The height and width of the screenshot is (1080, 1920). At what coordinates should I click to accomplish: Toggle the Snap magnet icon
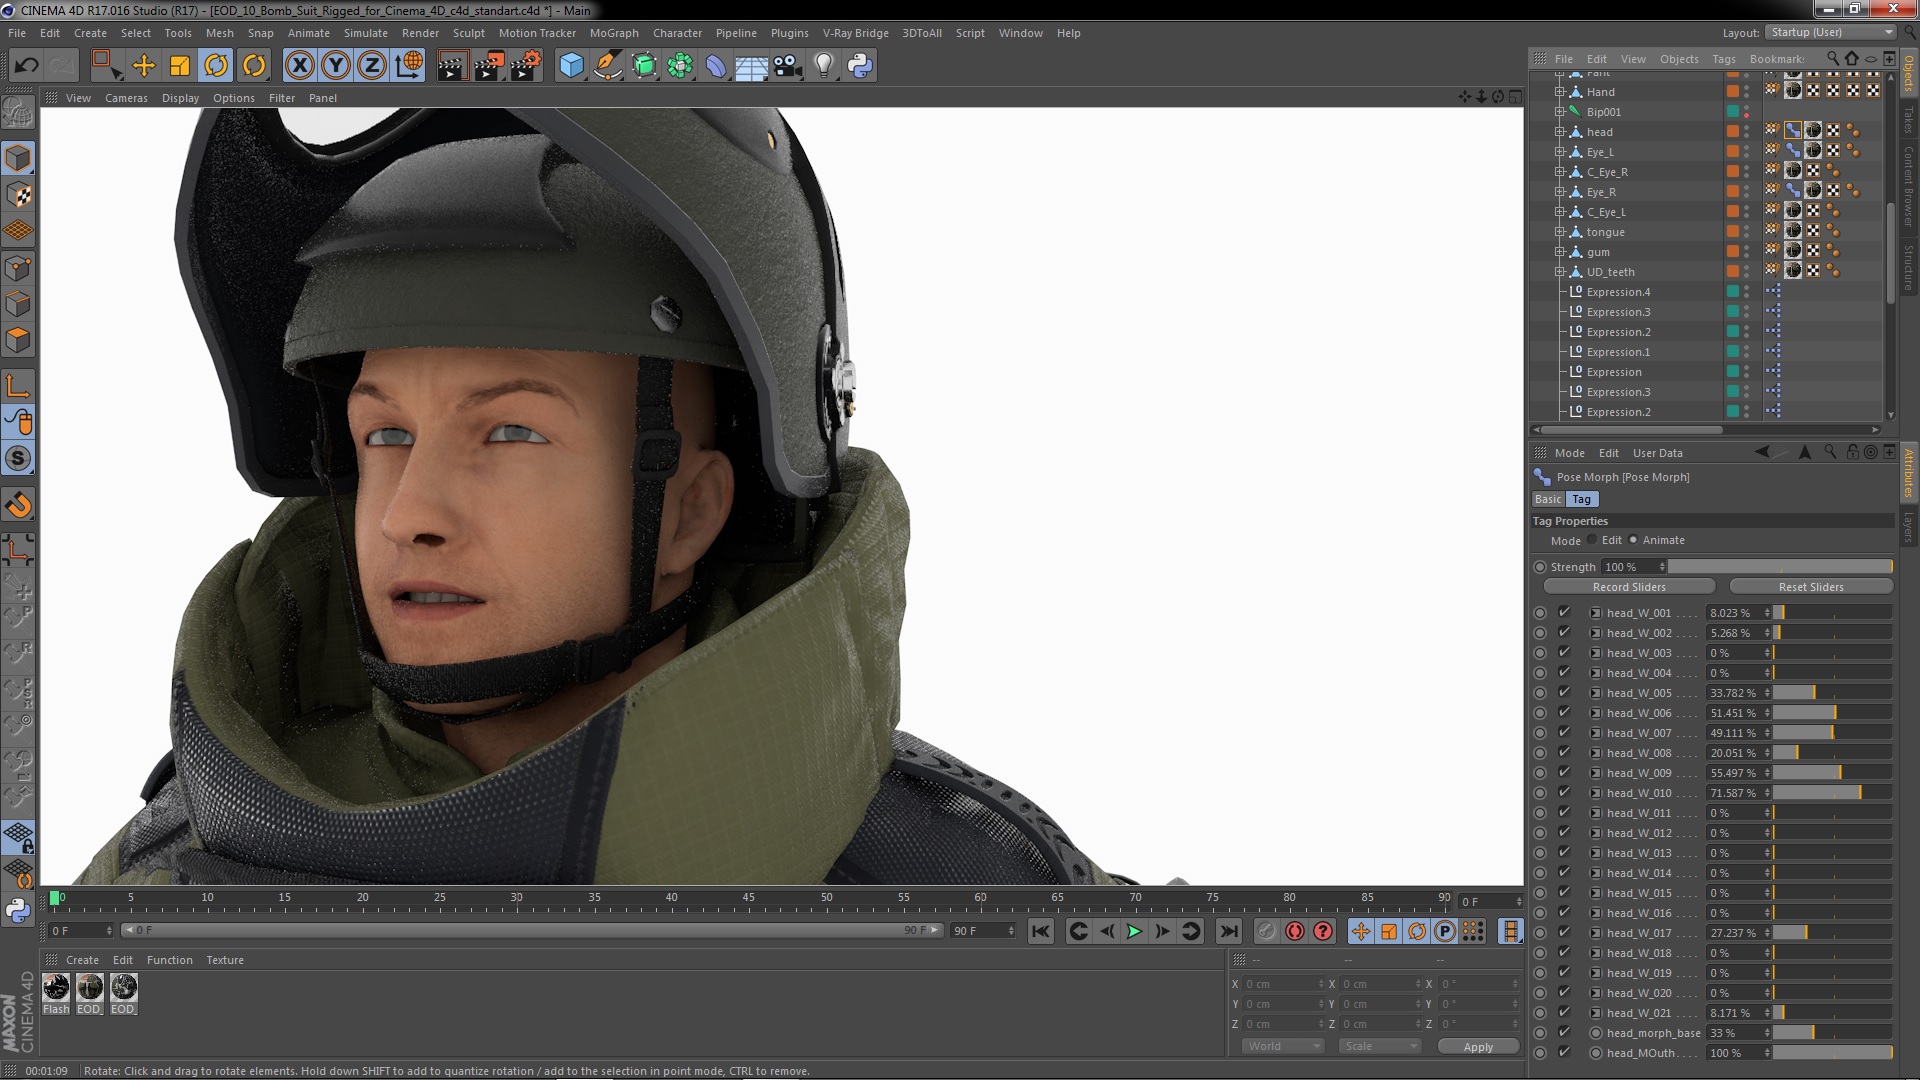point(18,505)
